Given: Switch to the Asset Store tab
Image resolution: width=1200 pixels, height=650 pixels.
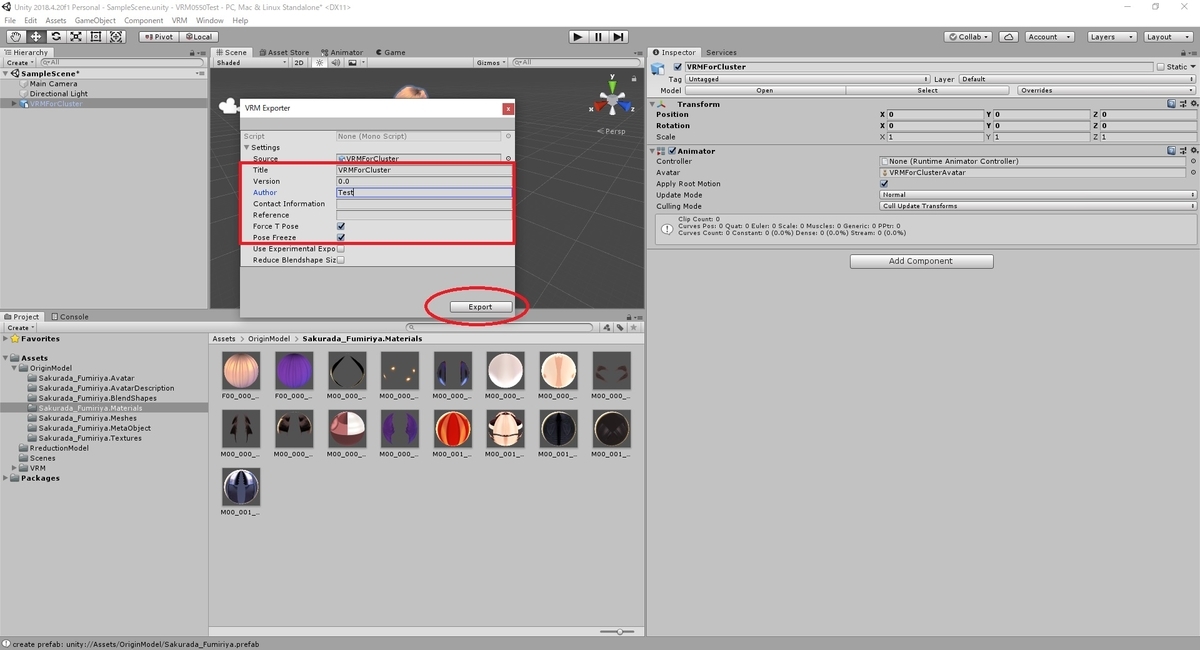Looking at the screenshot, I should coord(283,52).
